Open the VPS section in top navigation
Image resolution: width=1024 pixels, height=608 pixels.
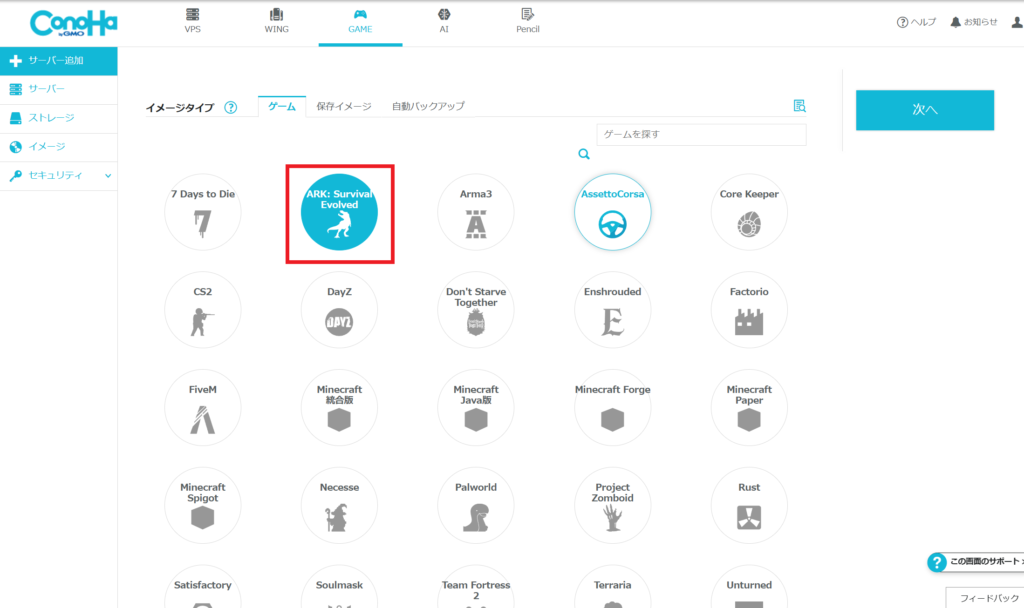coord(192,21)
